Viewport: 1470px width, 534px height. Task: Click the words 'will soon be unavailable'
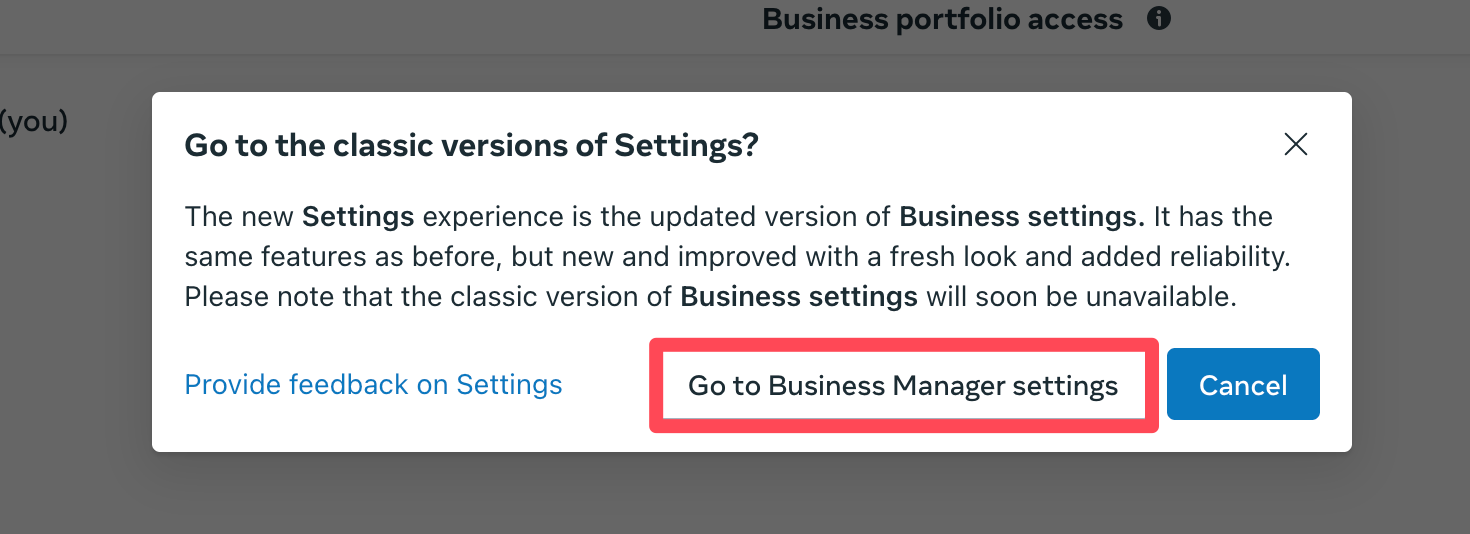point(1082,297)
